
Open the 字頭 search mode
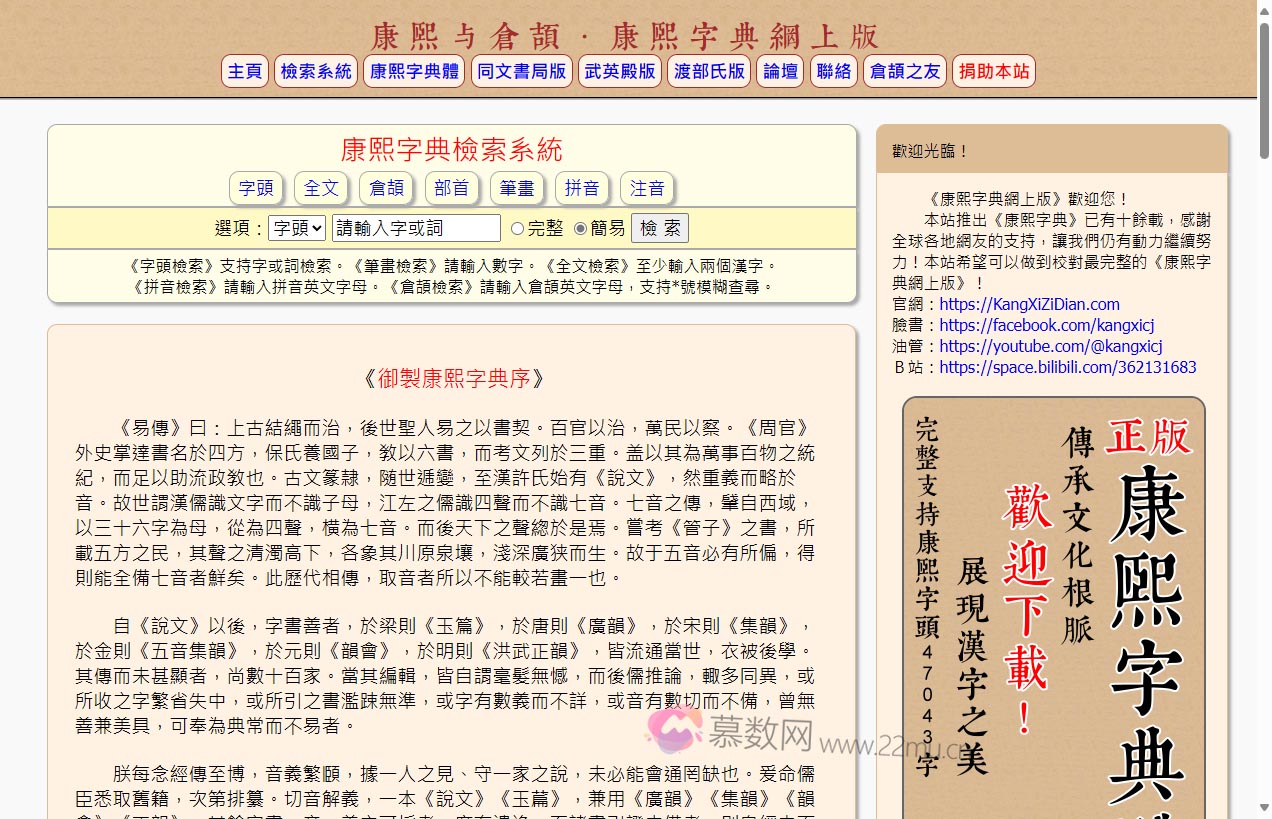[256, 188]
